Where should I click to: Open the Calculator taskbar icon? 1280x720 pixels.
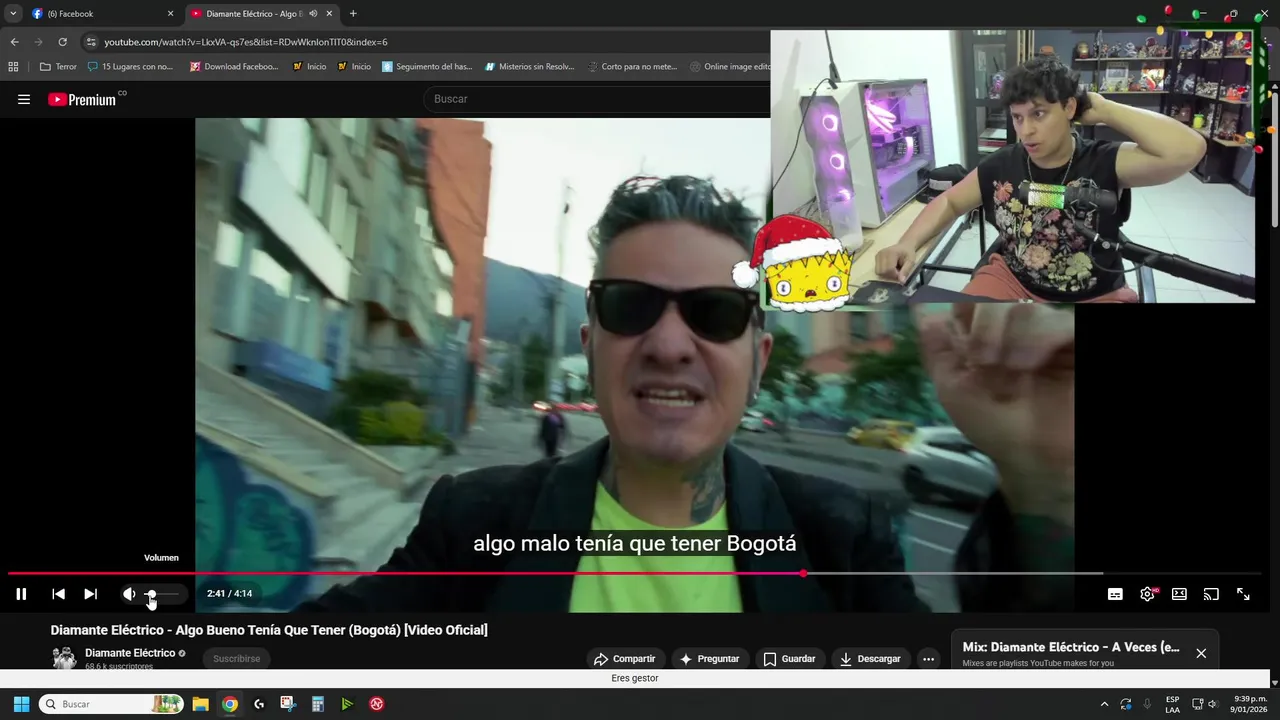318,704
